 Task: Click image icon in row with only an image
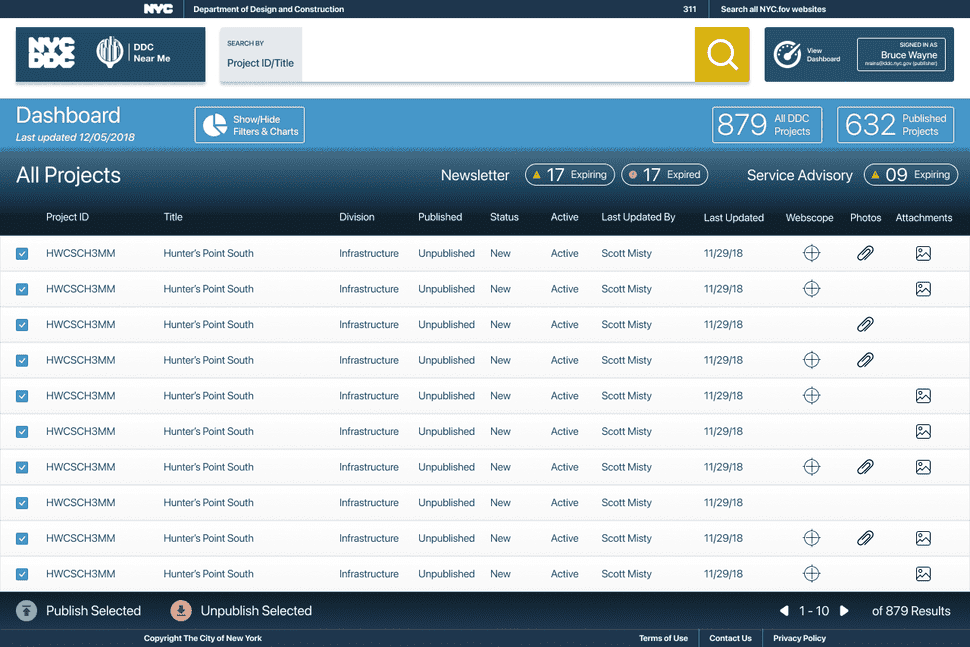[923, 431]
